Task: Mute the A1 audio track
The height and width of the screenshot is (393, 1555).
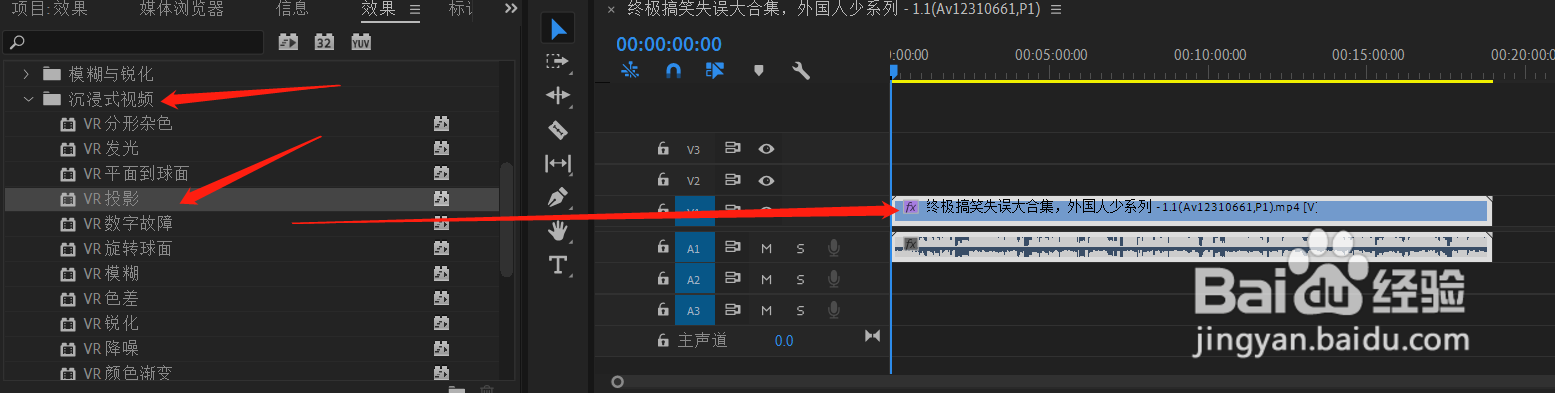Action: (767, 248)
